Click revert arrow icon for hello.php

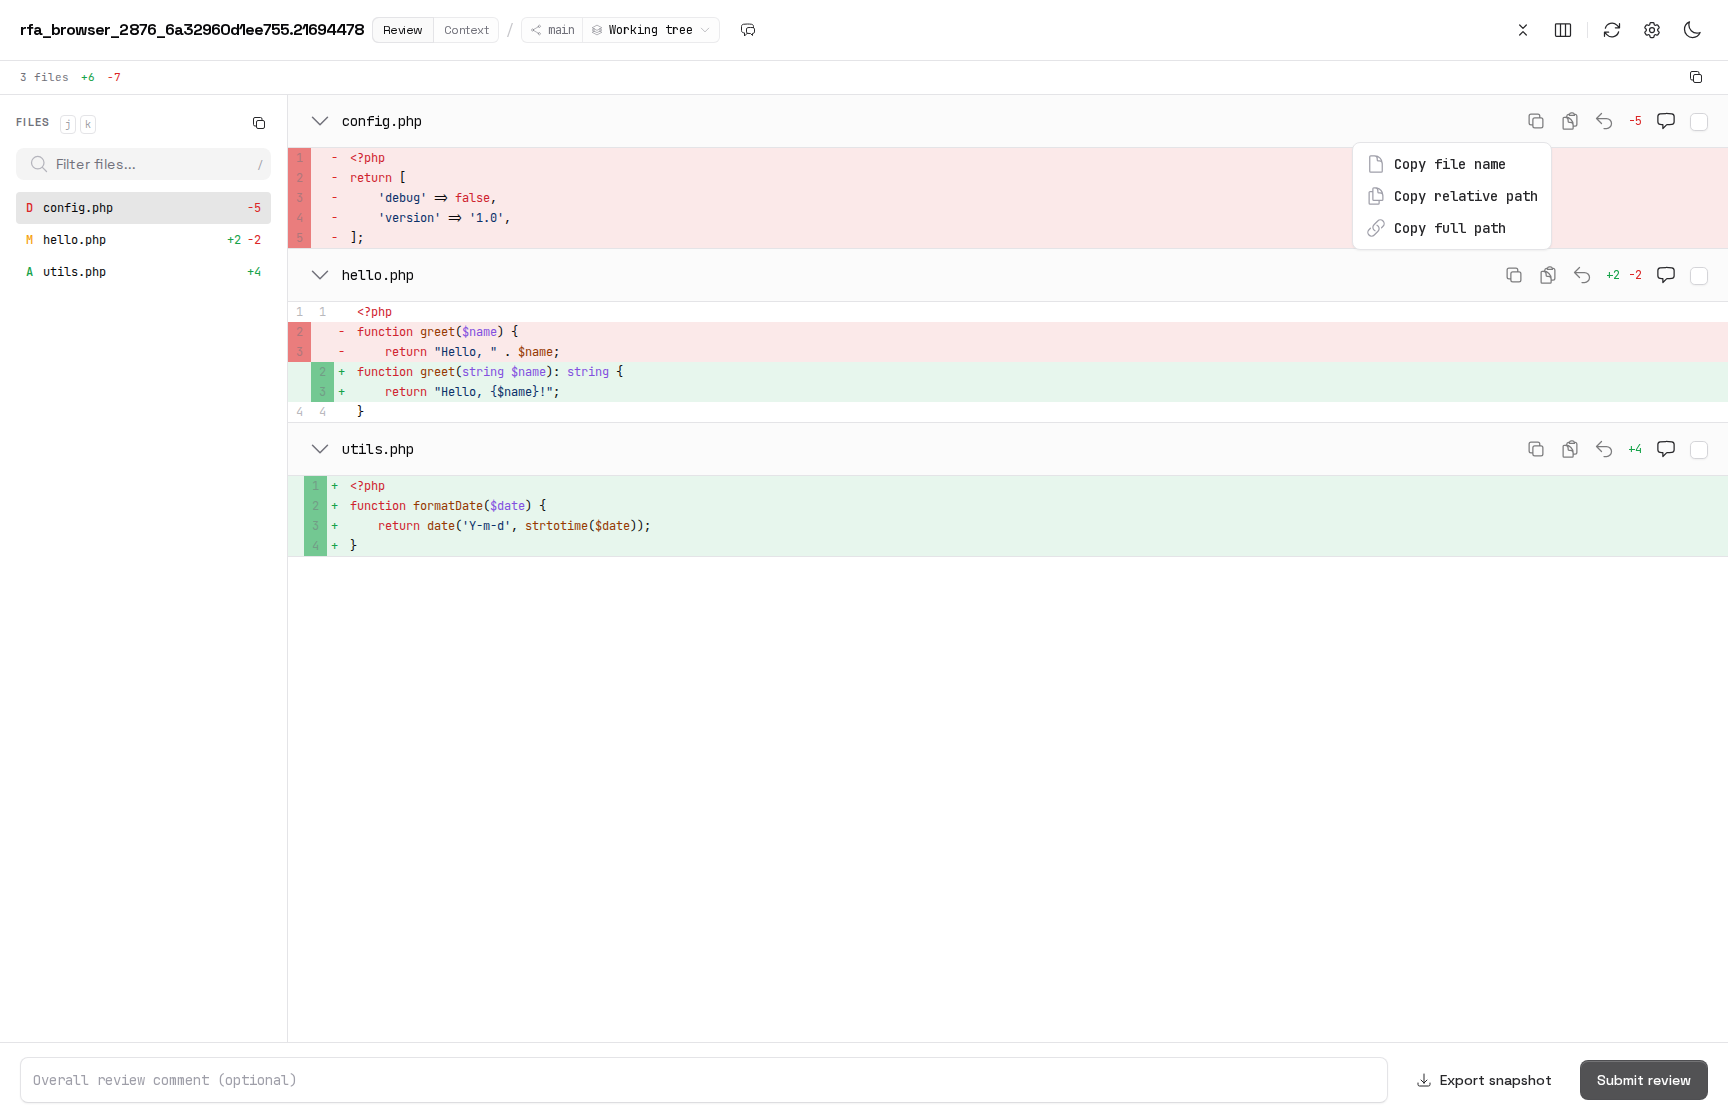pos(1582,275)
